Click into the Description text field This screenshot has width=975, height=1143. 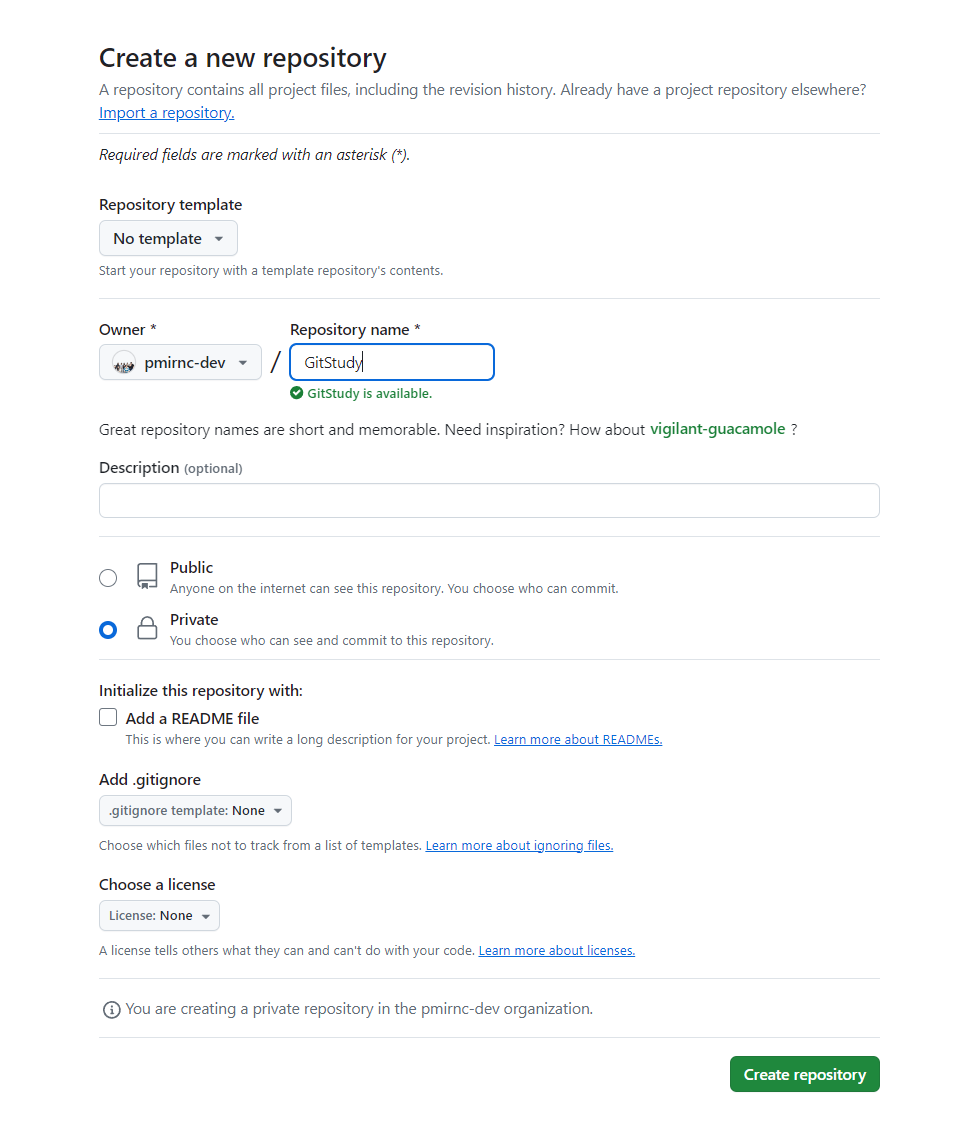[489, 501]
